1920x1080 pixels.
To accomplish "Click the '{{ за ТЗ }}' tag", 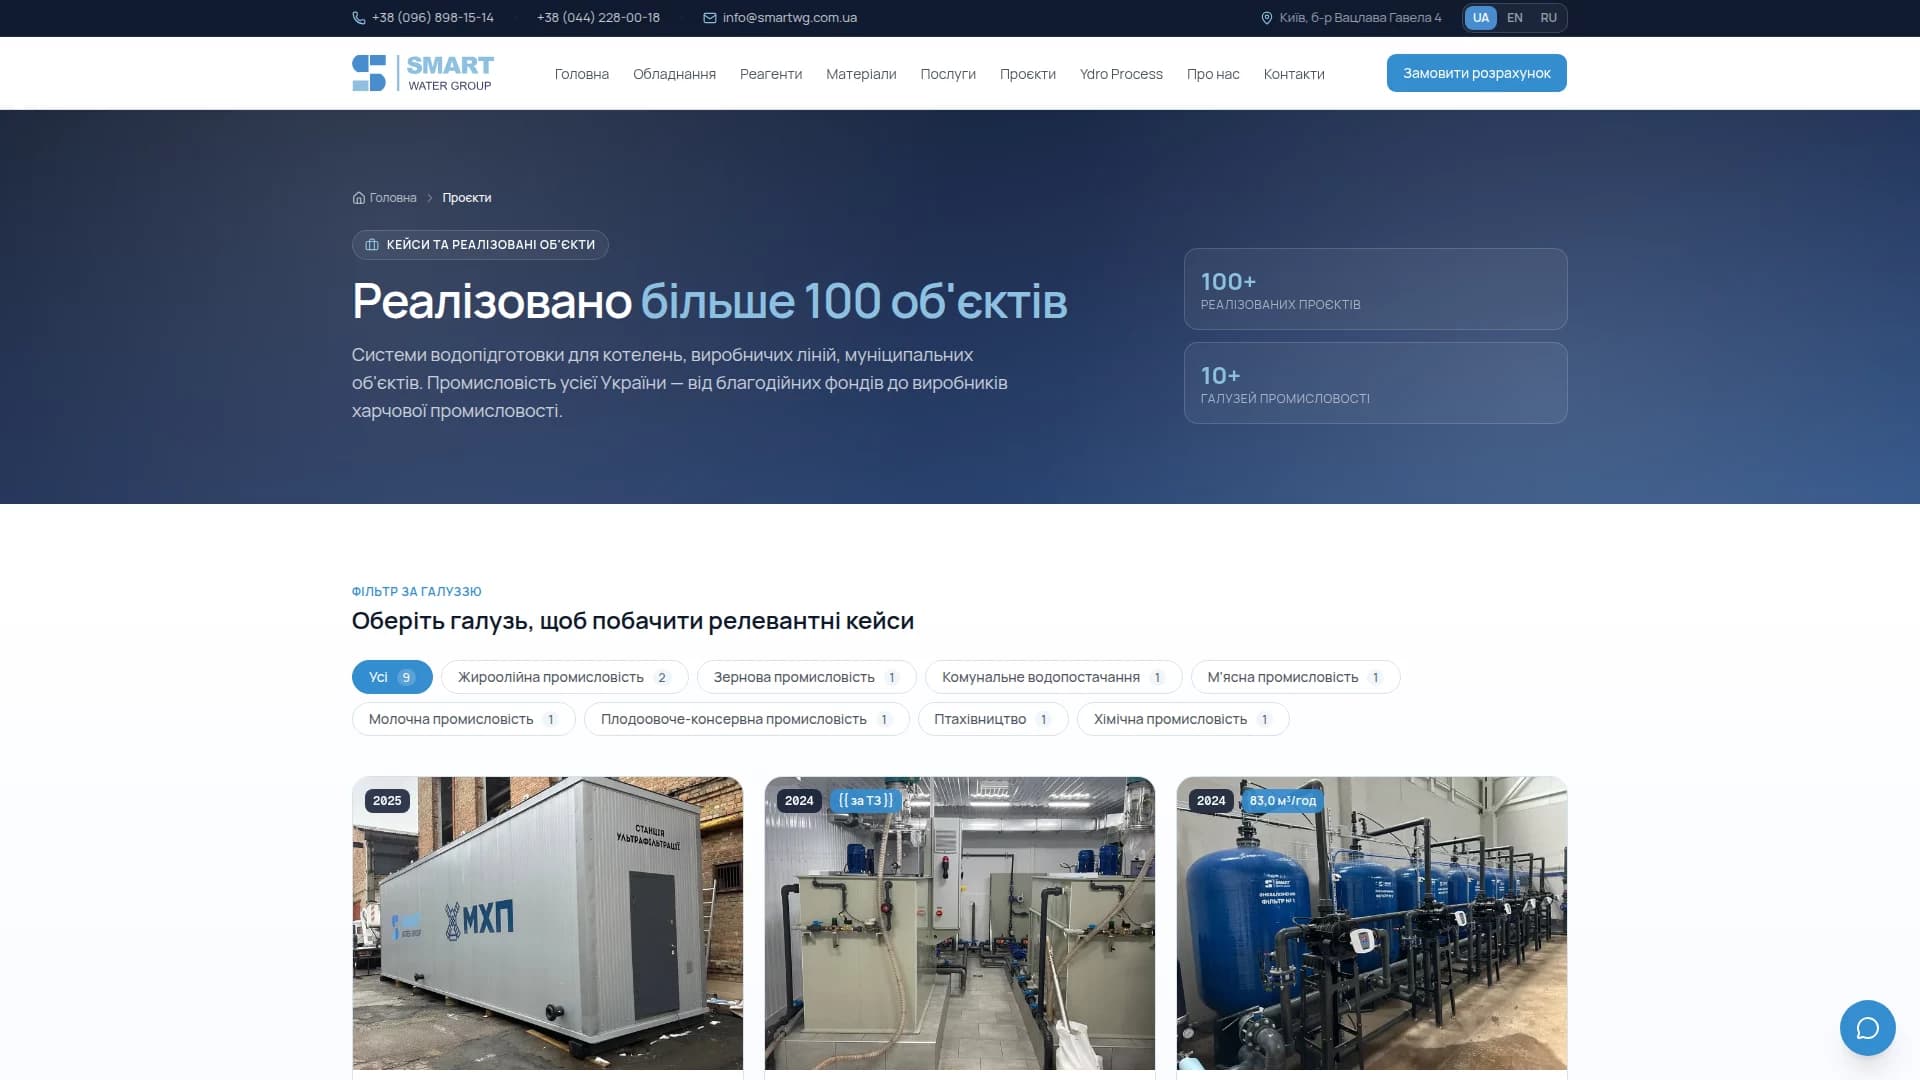I will (866, 801).
